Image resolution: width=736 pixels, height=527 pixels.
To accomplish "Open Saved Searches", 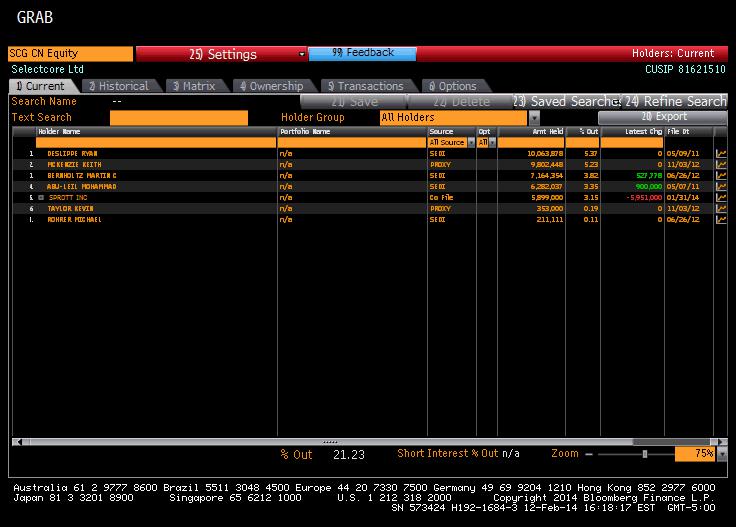I will pos(567,101).
